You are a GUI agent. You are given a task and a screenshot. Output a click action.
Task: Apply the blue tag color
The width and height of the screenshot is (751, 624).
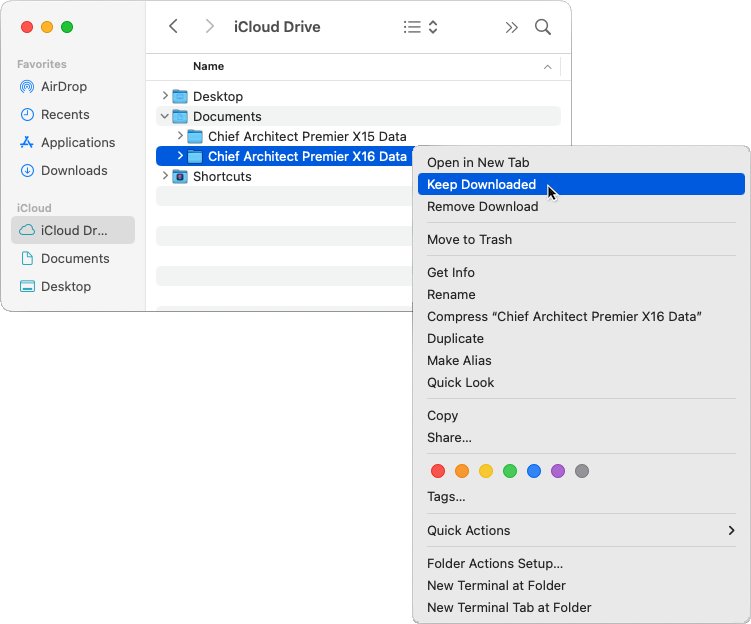tap(534, 471)
